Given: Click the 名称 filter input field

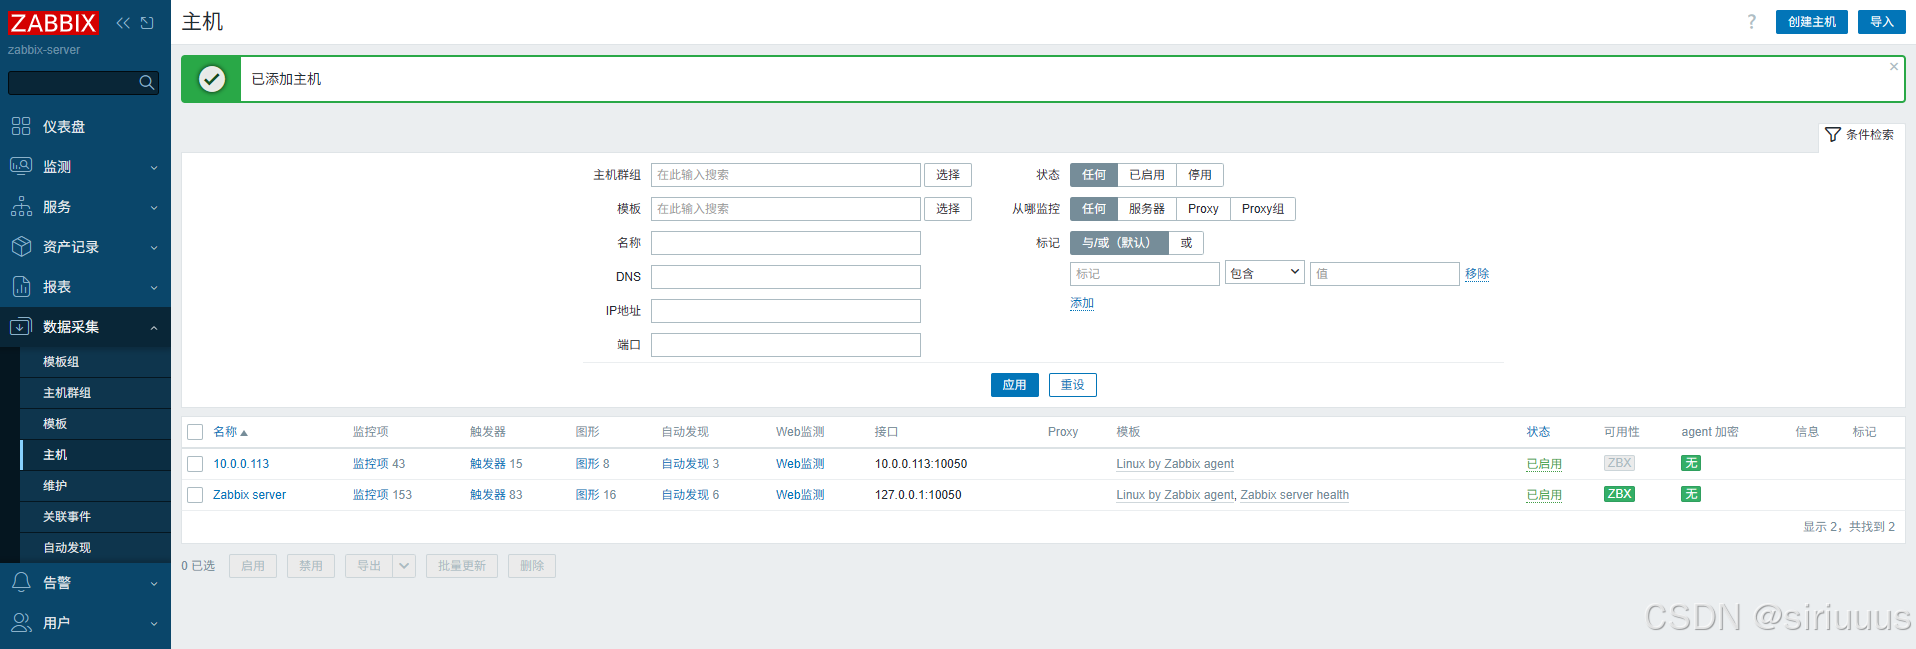Looking at the screenshot, I should coord(786,243).
